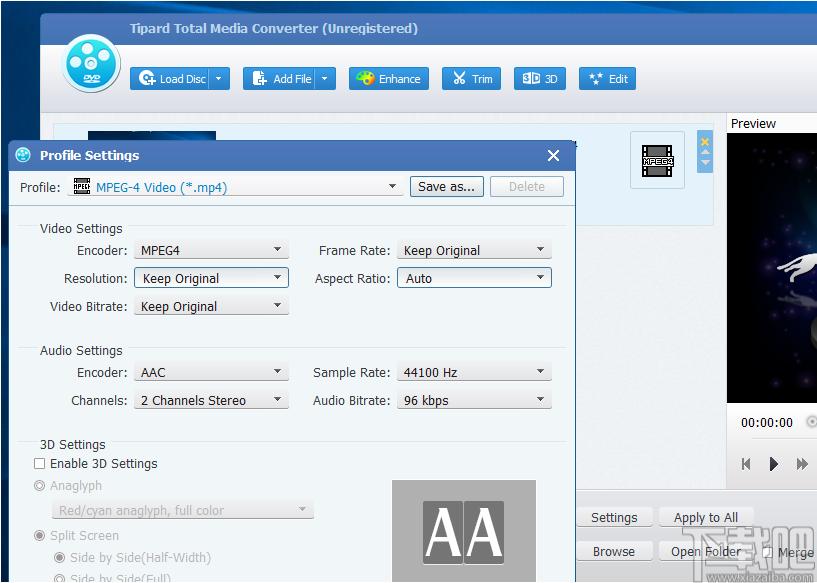Remove the file with the yellow X
Image resolution: width=817 pixels, height=583 pixels.
tap(705, 142)
